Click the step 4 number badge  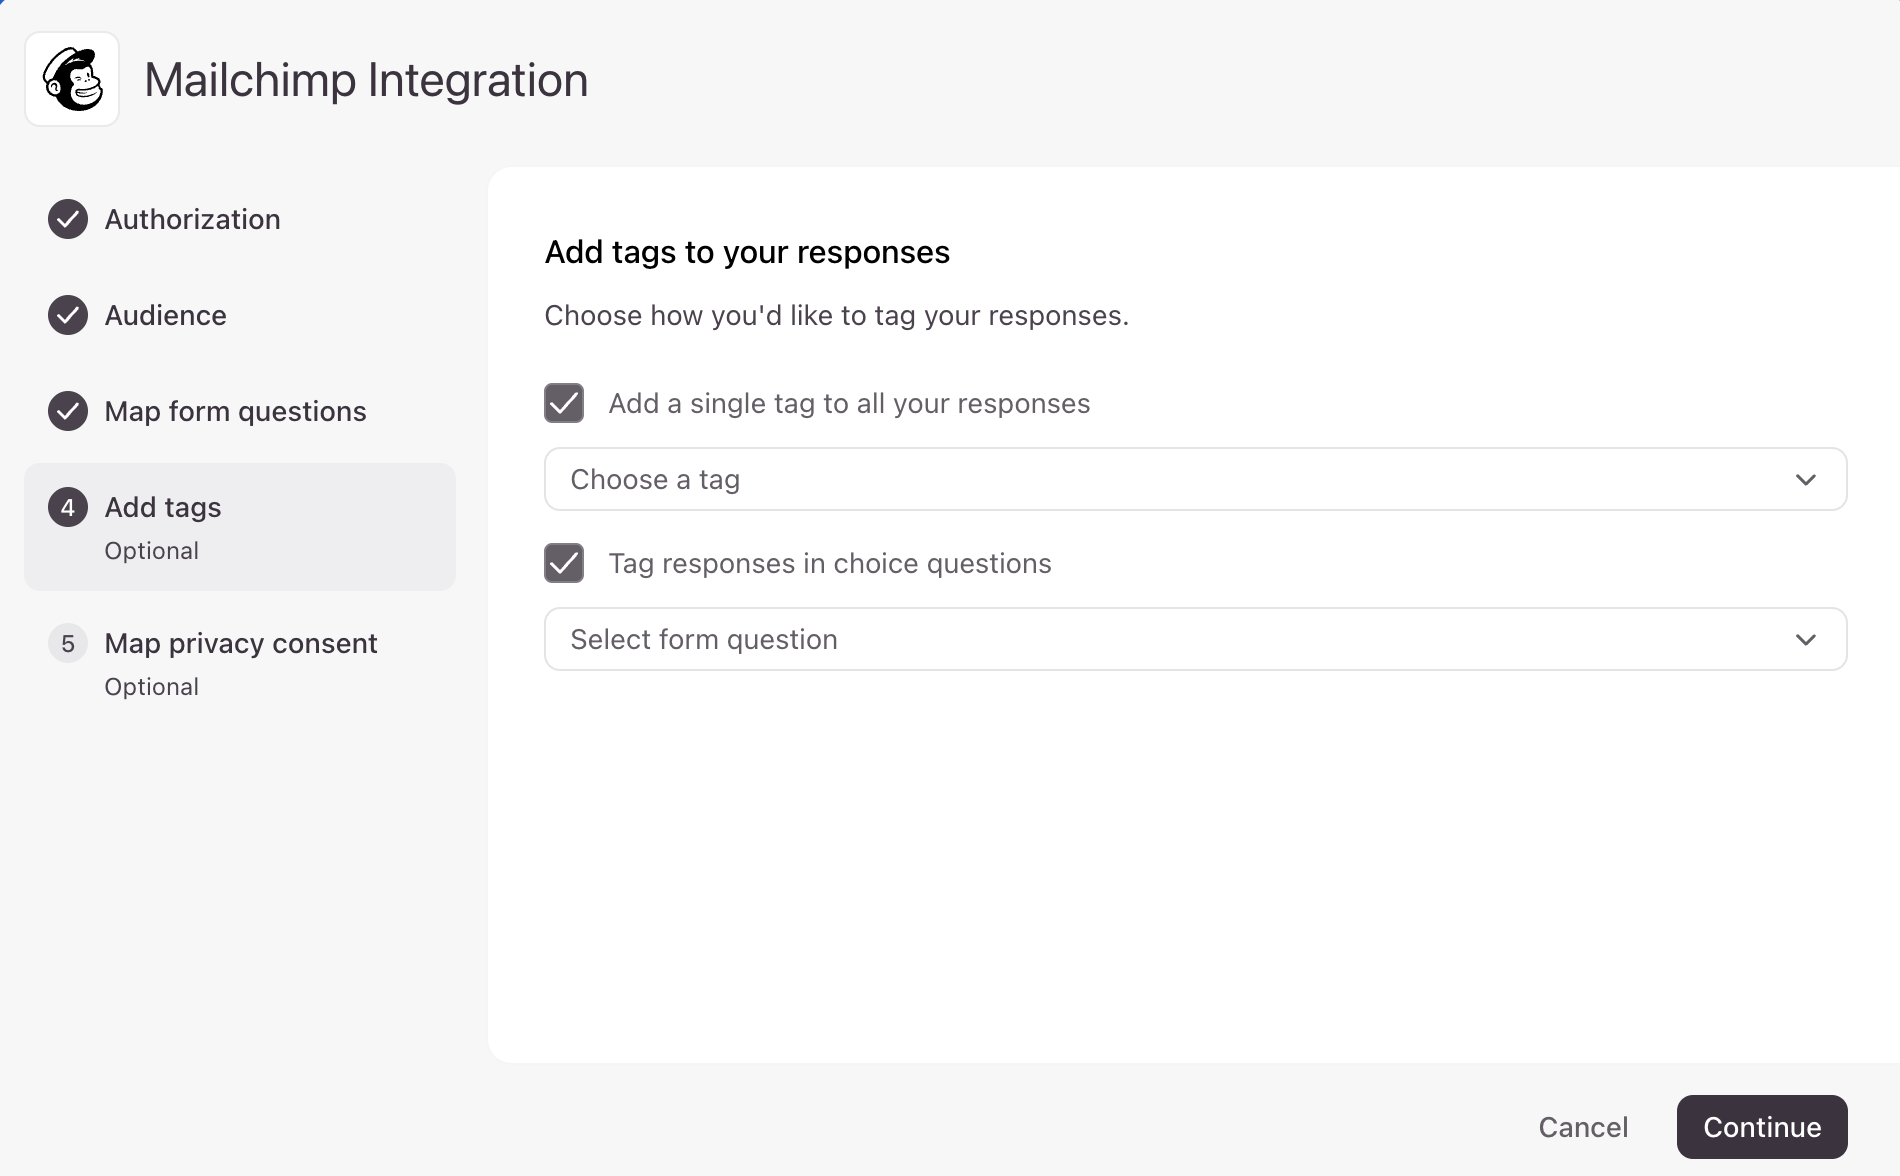68,507
